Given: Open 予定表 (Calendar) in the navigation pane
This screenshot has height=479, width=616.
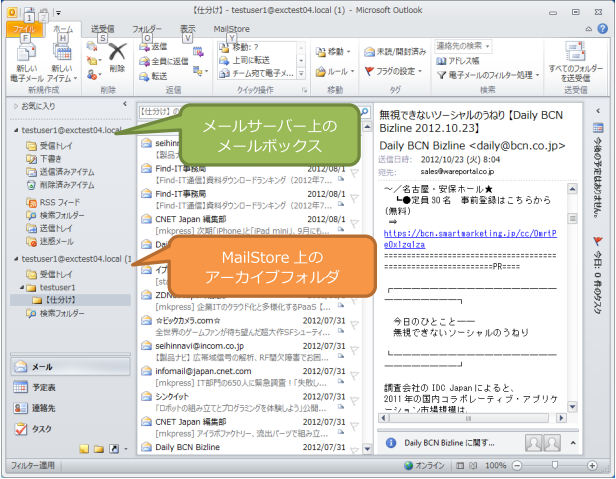Looking at the screenshot, I should (43, 387).
